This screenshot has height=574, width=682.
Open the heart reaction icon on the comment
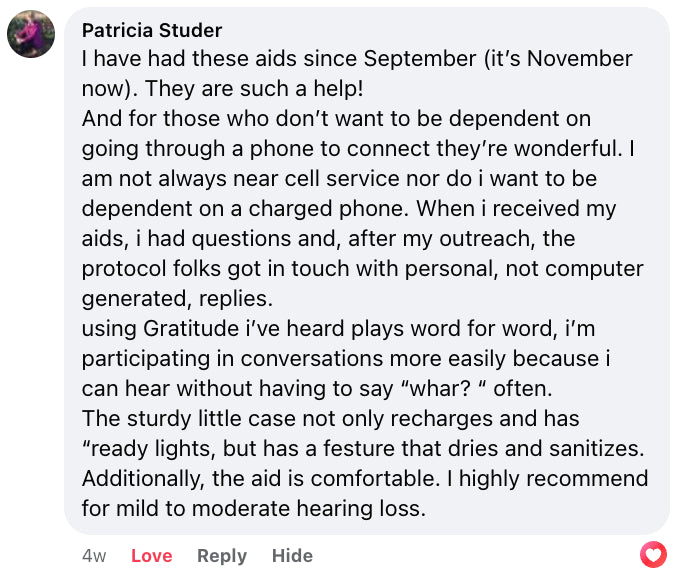click(652, 553)
